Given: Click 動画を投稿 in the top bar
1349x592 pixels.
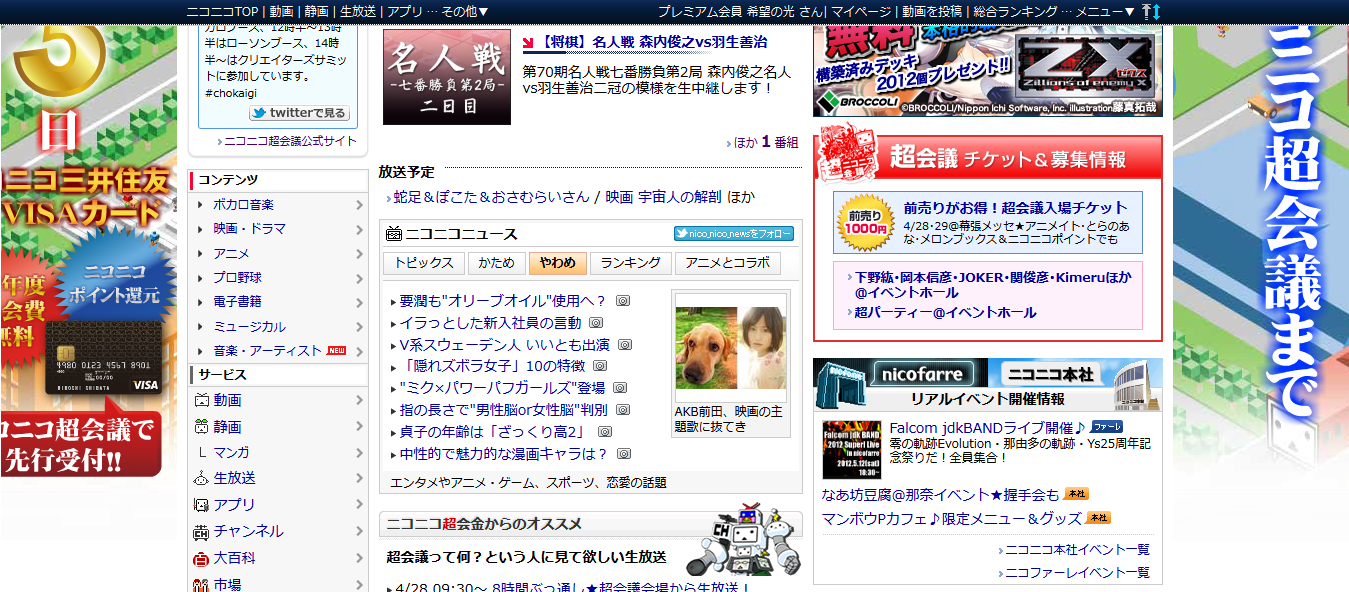Looking at the screenshot, I should pos(934,11).
